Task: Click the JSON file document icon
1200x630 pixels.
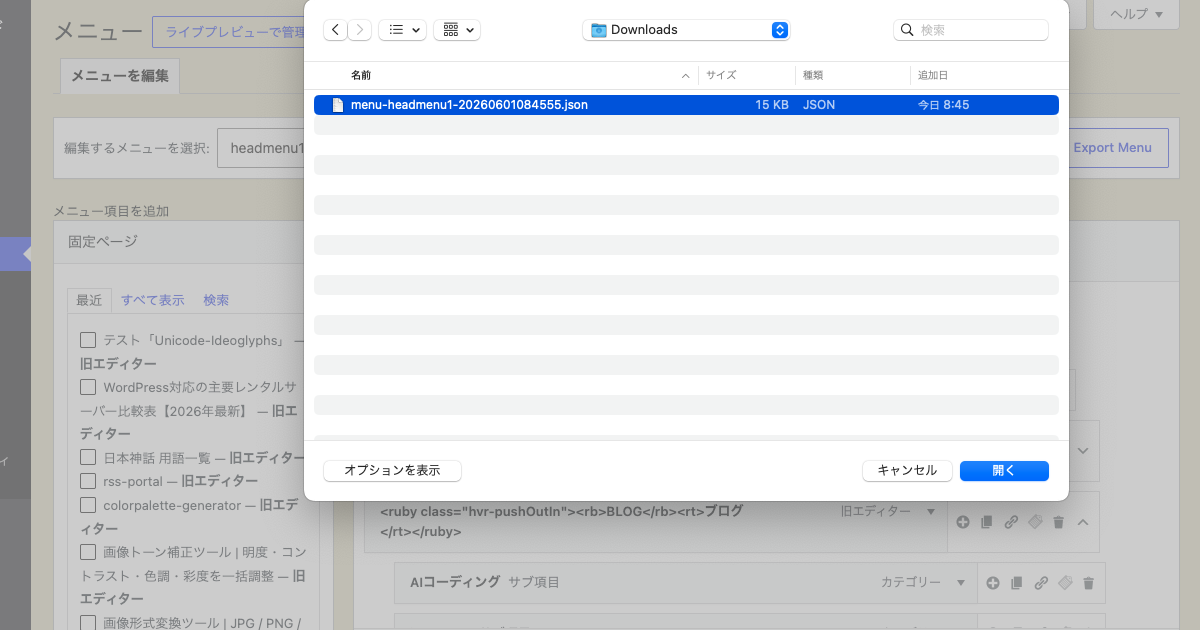Action: (338, 105)
